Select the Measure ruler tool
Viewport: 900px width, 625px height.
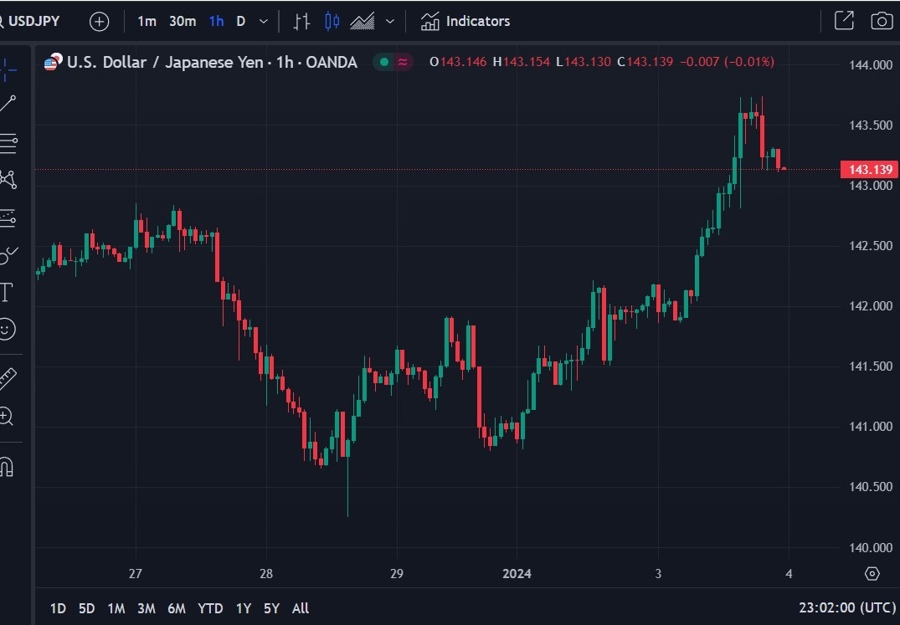10,378
